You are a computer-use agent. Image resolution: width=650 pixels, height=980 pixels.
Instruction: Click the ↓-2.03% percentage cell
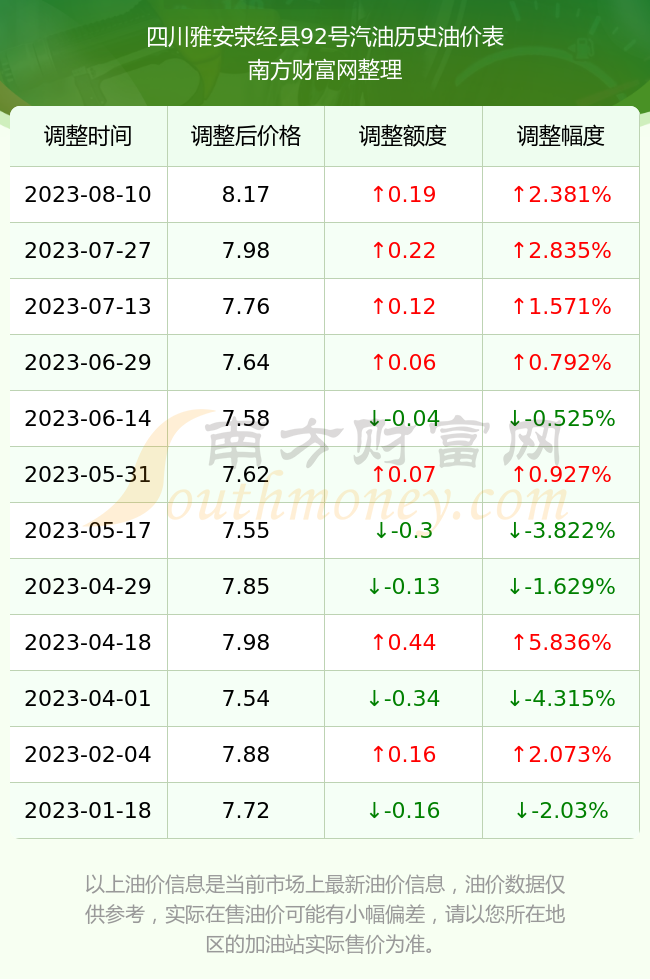tap(561, 810)
